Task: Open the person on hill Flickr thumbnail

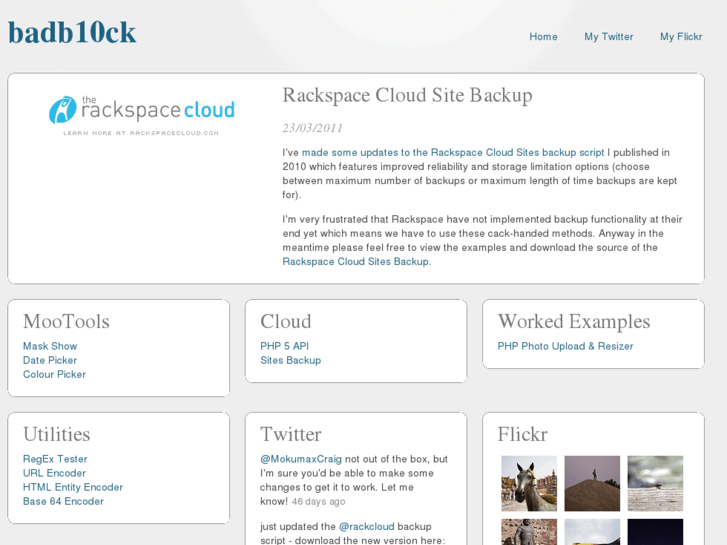Action: [x=592, y=483]
